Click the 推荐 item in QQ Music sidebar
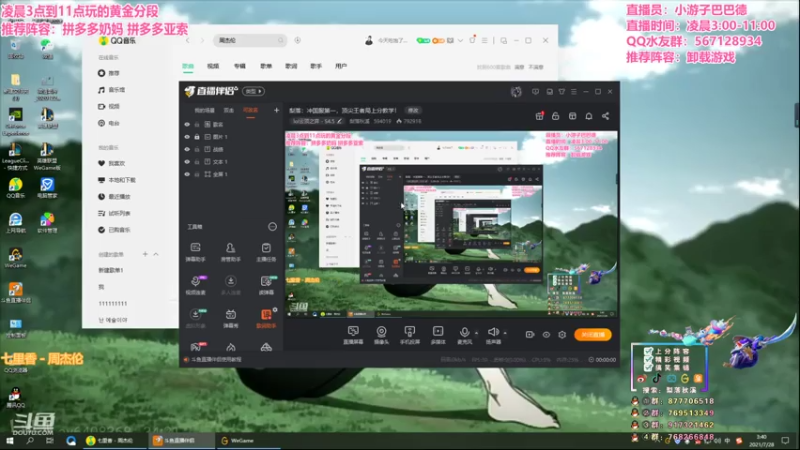Viewport: 800px width, 450px height. tap(108, 73)
